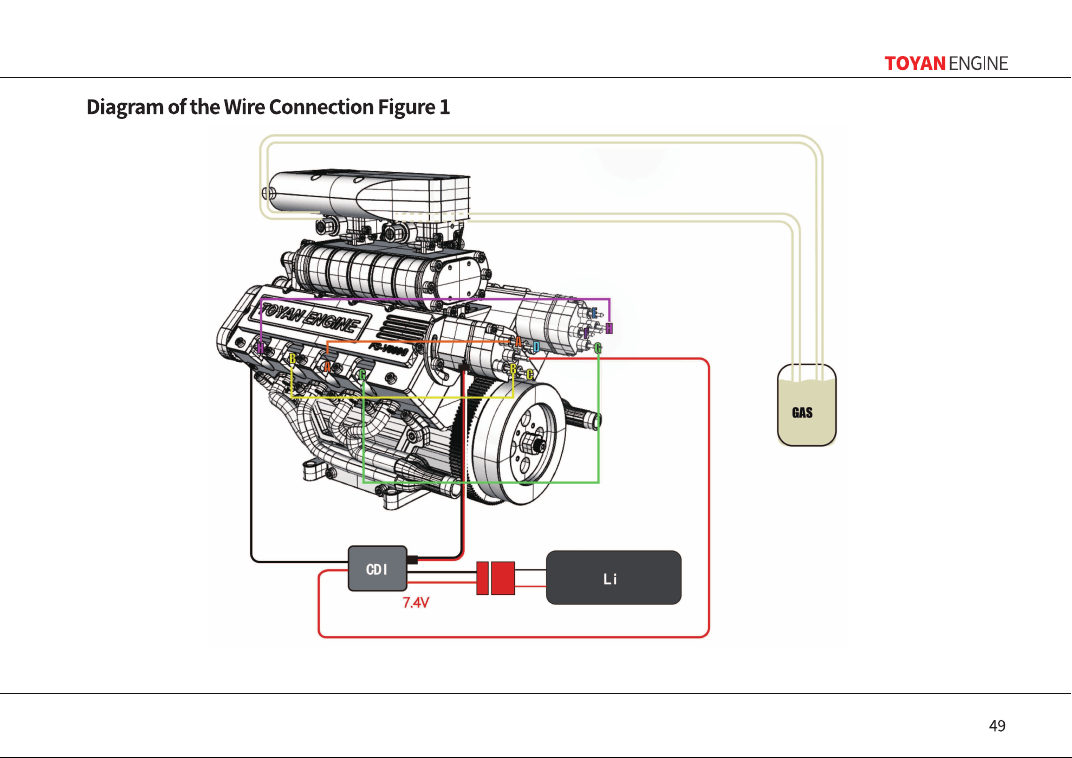Click the TOYAN ENGINE valve cover lettering
The width and height of the screenshot is (1072, 758).
tap(312, 319)
